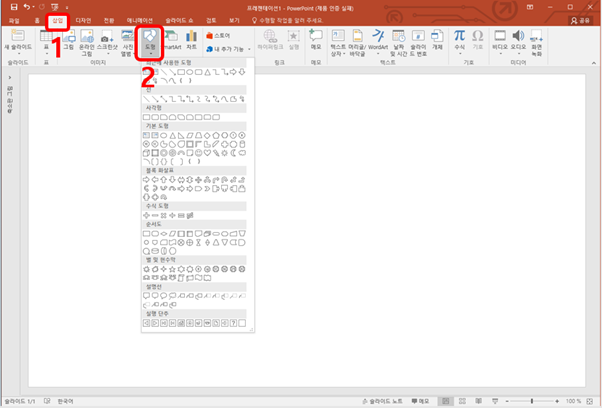Open the 파일 (File) tab
The image size is (602, 408).
[x=14, y=20]
